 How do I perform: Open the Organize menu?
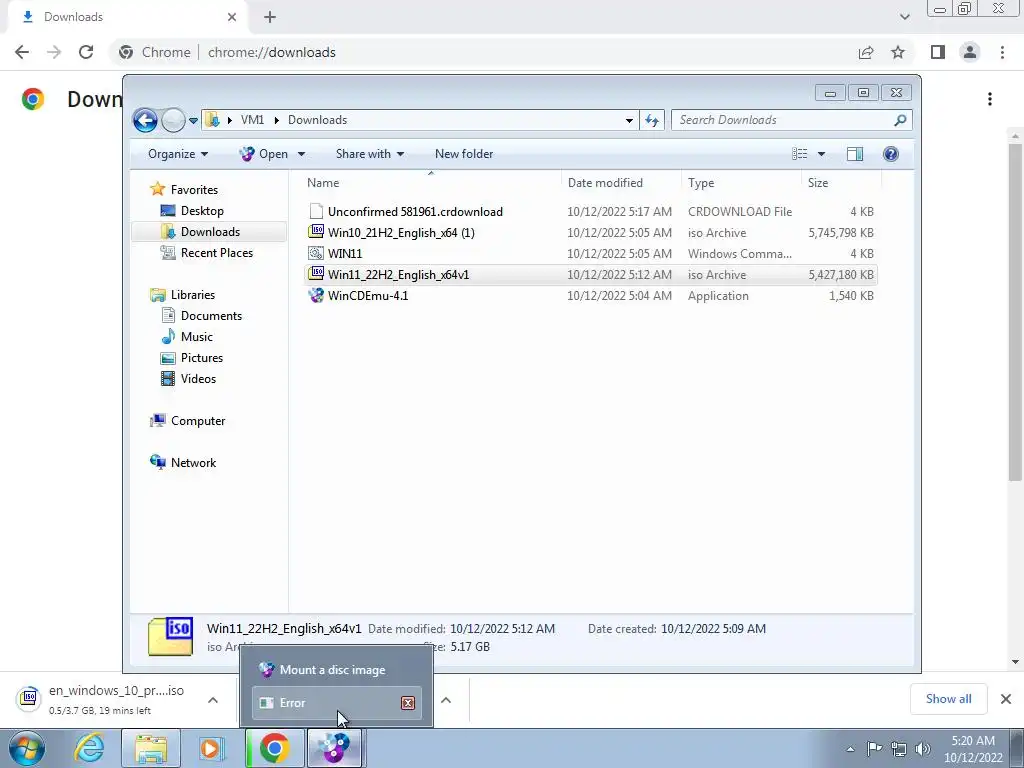point(178,154)
